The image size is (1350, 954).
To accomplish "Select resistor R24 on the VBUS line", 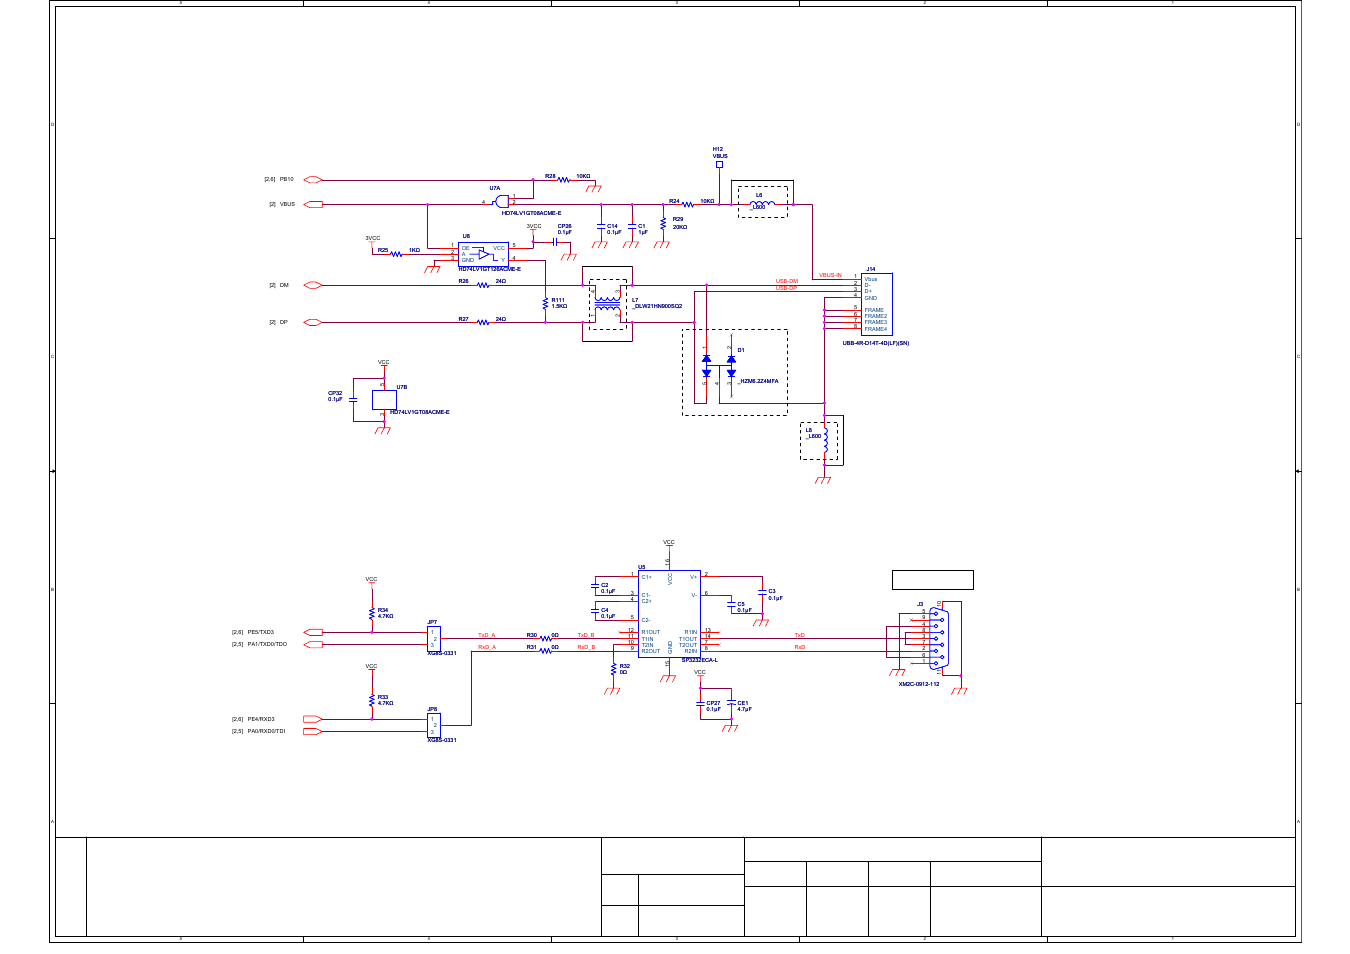I will click(688, 204).
